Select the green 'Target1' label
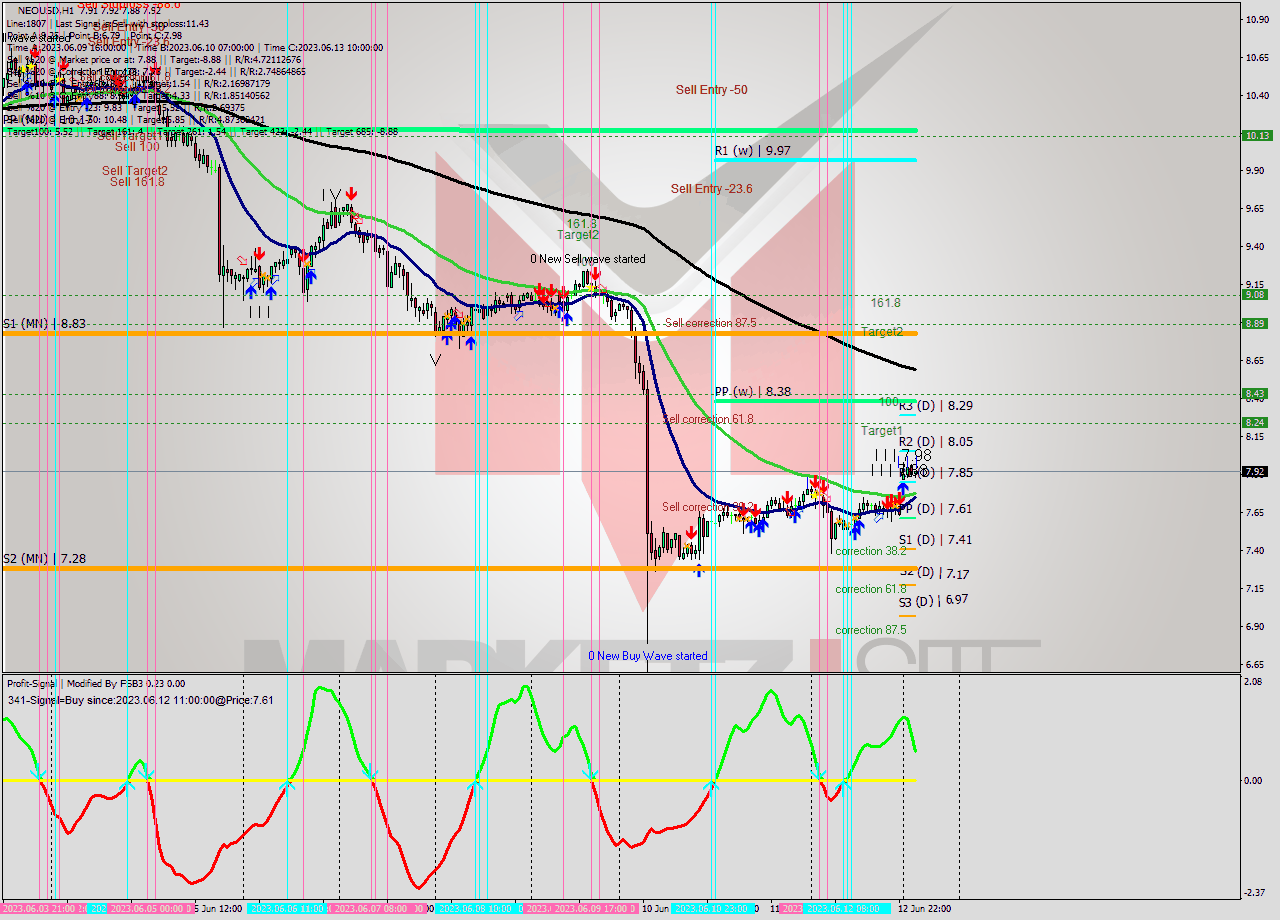Screen dimensions: 1280x920 click(882, 430)
